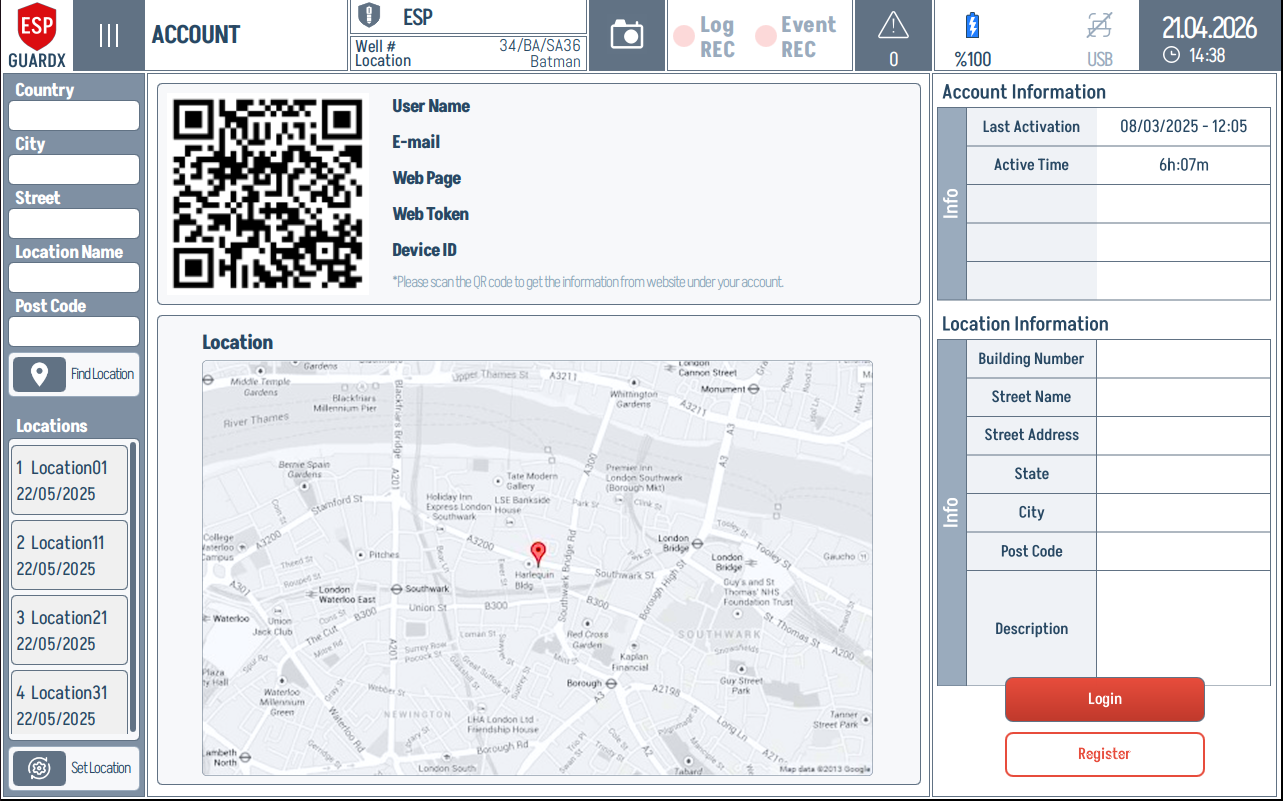The width and height of the screenshot is (1283, 801).
Task: Click the QR code image
Action: [270, 193]
